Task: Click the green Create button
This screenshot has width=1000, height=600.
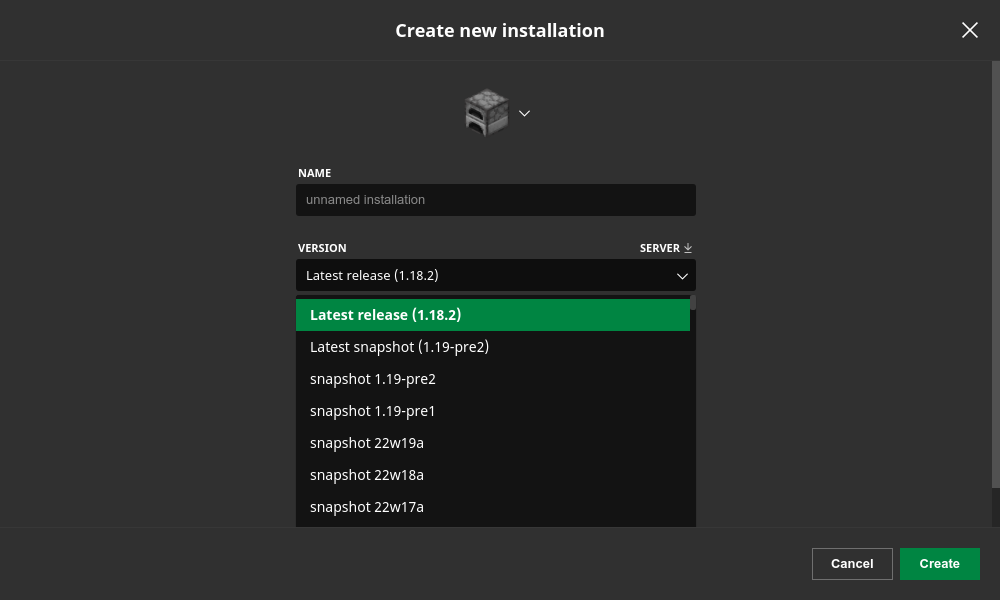Action: pos(939,564)
